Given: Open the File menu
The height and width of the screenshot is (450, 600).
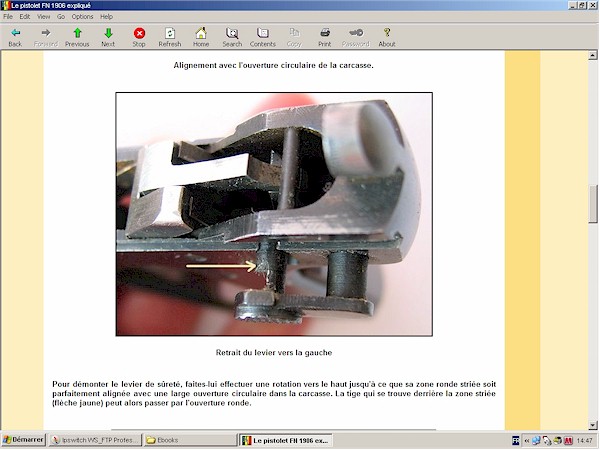Looking at the screenshot, I should pyautogui.click(x=8, y=16).
